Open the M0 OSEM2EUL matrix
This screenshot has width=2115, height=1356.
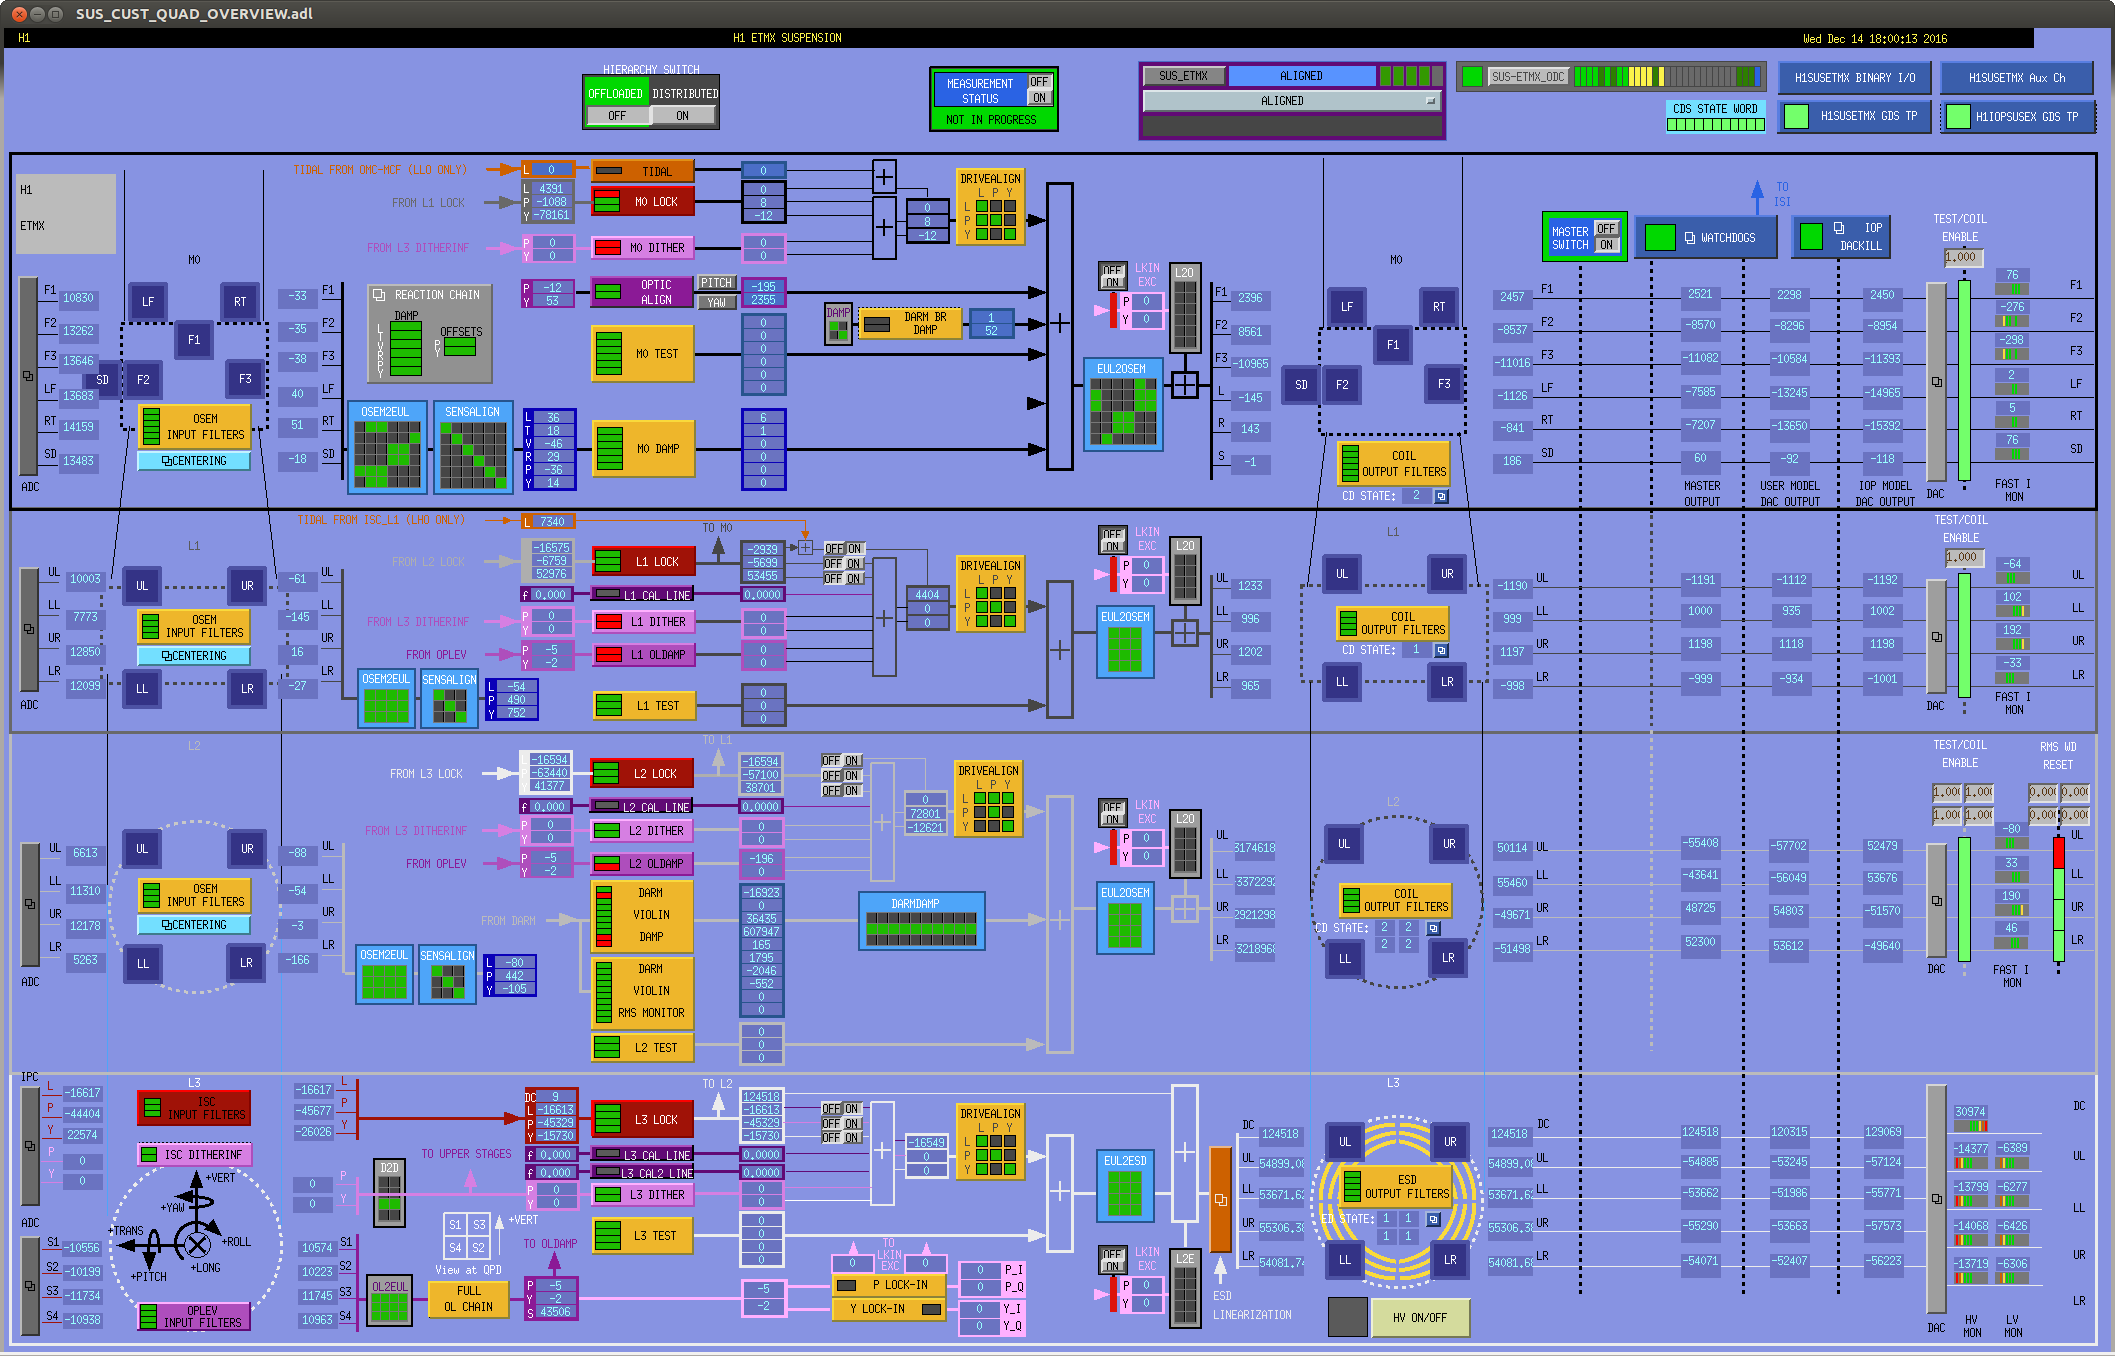point(387,447)
